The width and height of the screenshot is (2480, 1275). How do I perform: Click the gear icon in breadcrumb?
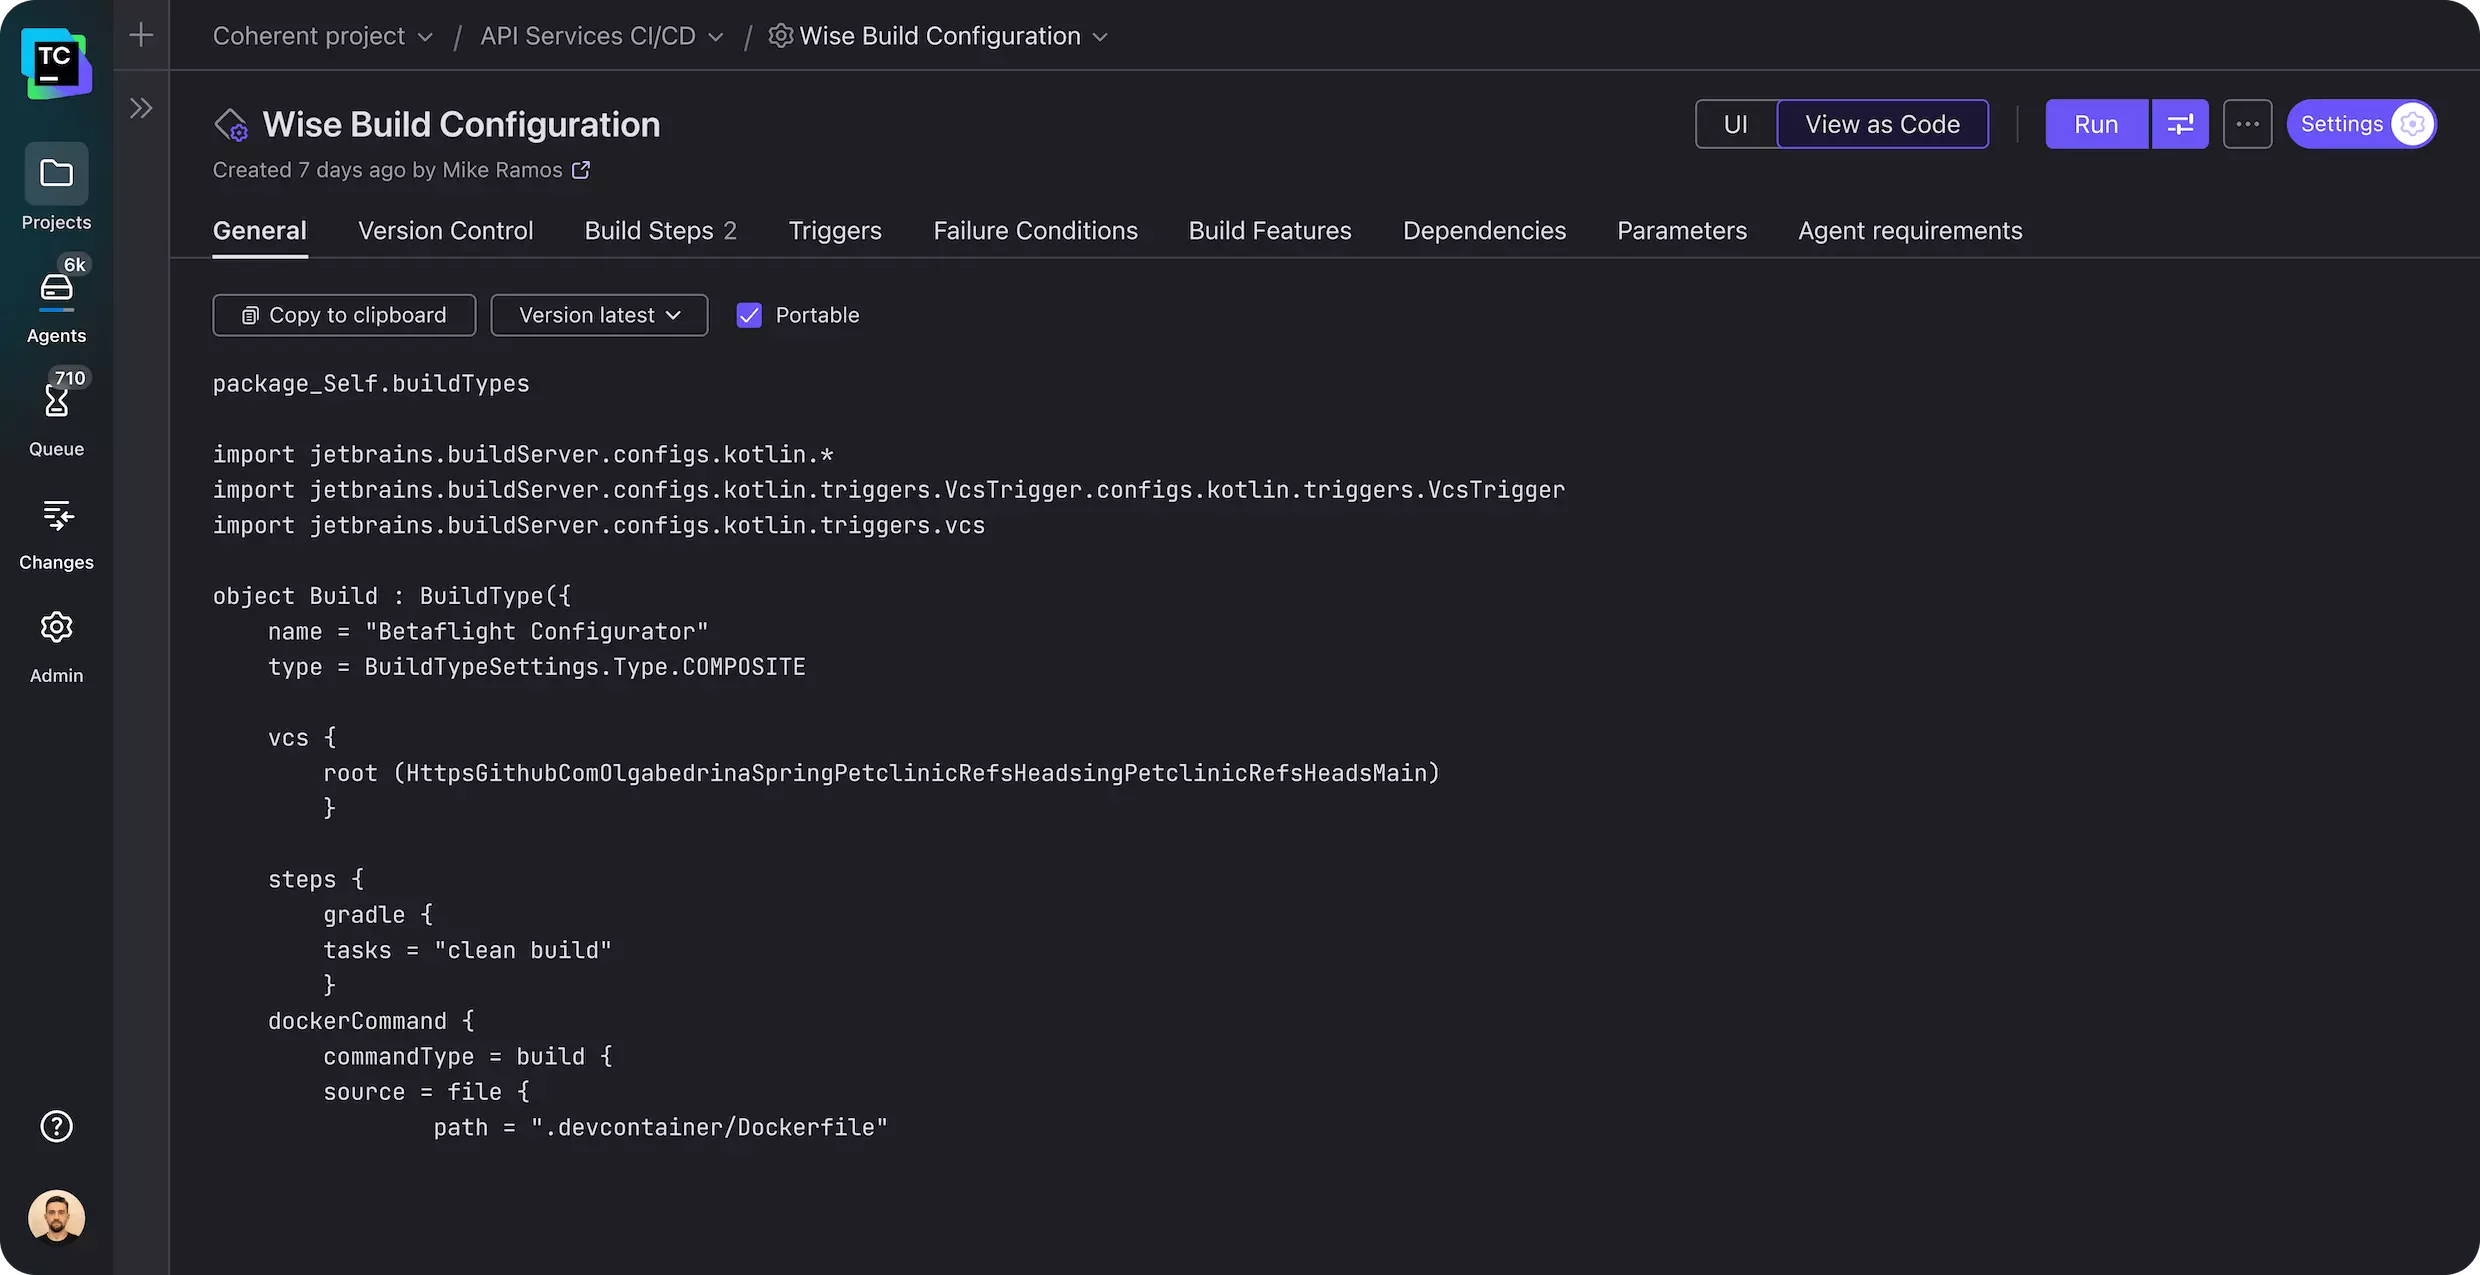(x=780, y=36)
